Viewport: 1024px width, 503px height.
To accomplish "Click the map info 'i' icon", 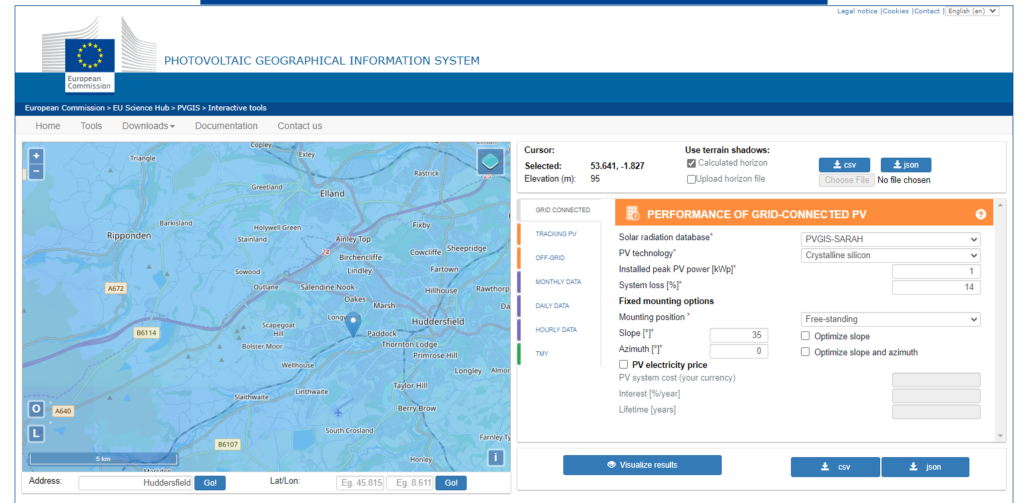I will pyautogui.click(x=495, y=457).
